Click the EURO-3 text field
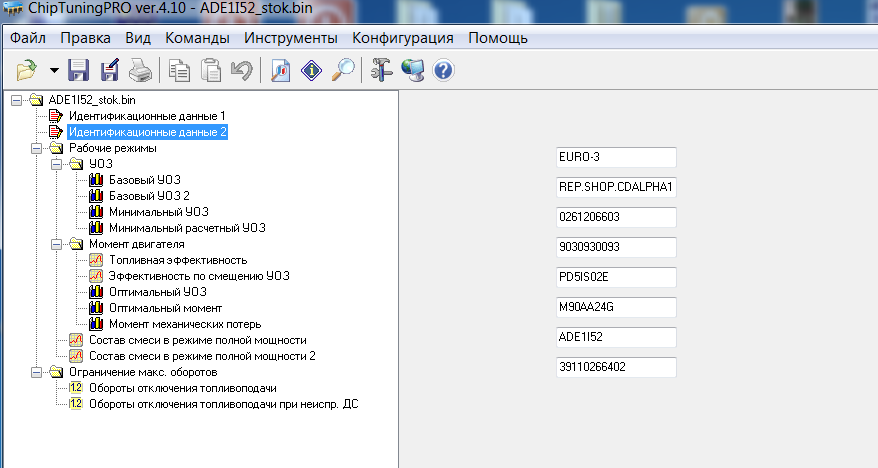Screen dimensions: 878x468 pyautogui.click(x=616, y=157)
